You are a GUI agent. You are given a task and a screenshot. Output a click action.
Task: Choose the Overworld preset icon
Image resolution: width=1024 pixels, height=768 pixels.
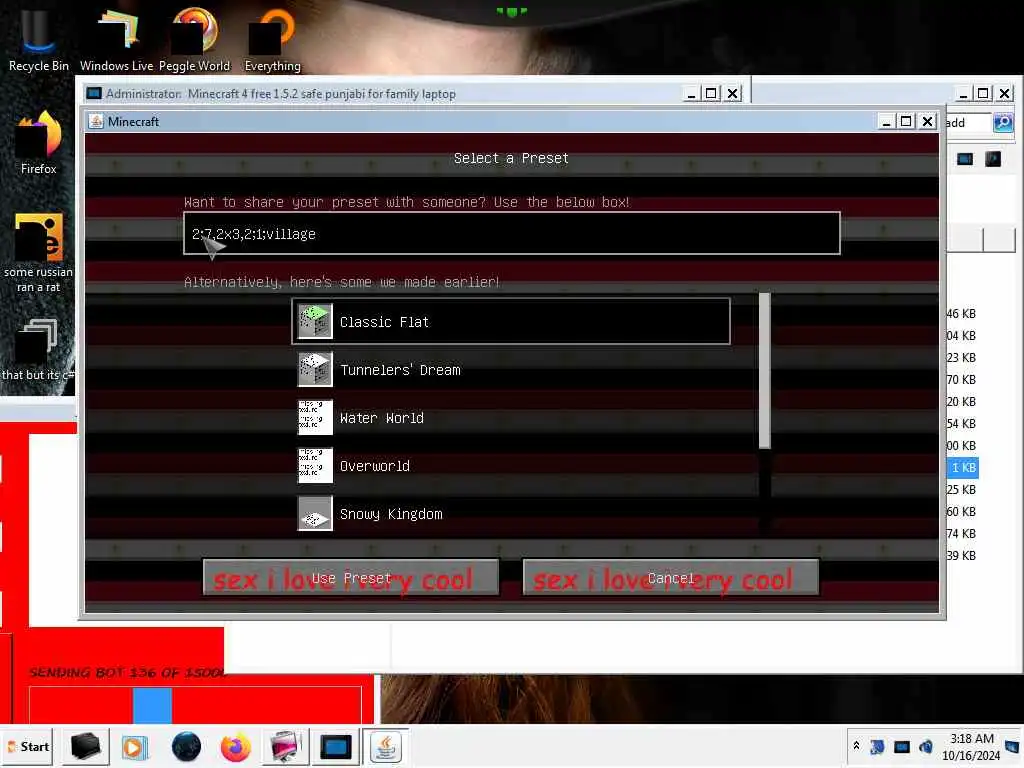pos(315,465)
